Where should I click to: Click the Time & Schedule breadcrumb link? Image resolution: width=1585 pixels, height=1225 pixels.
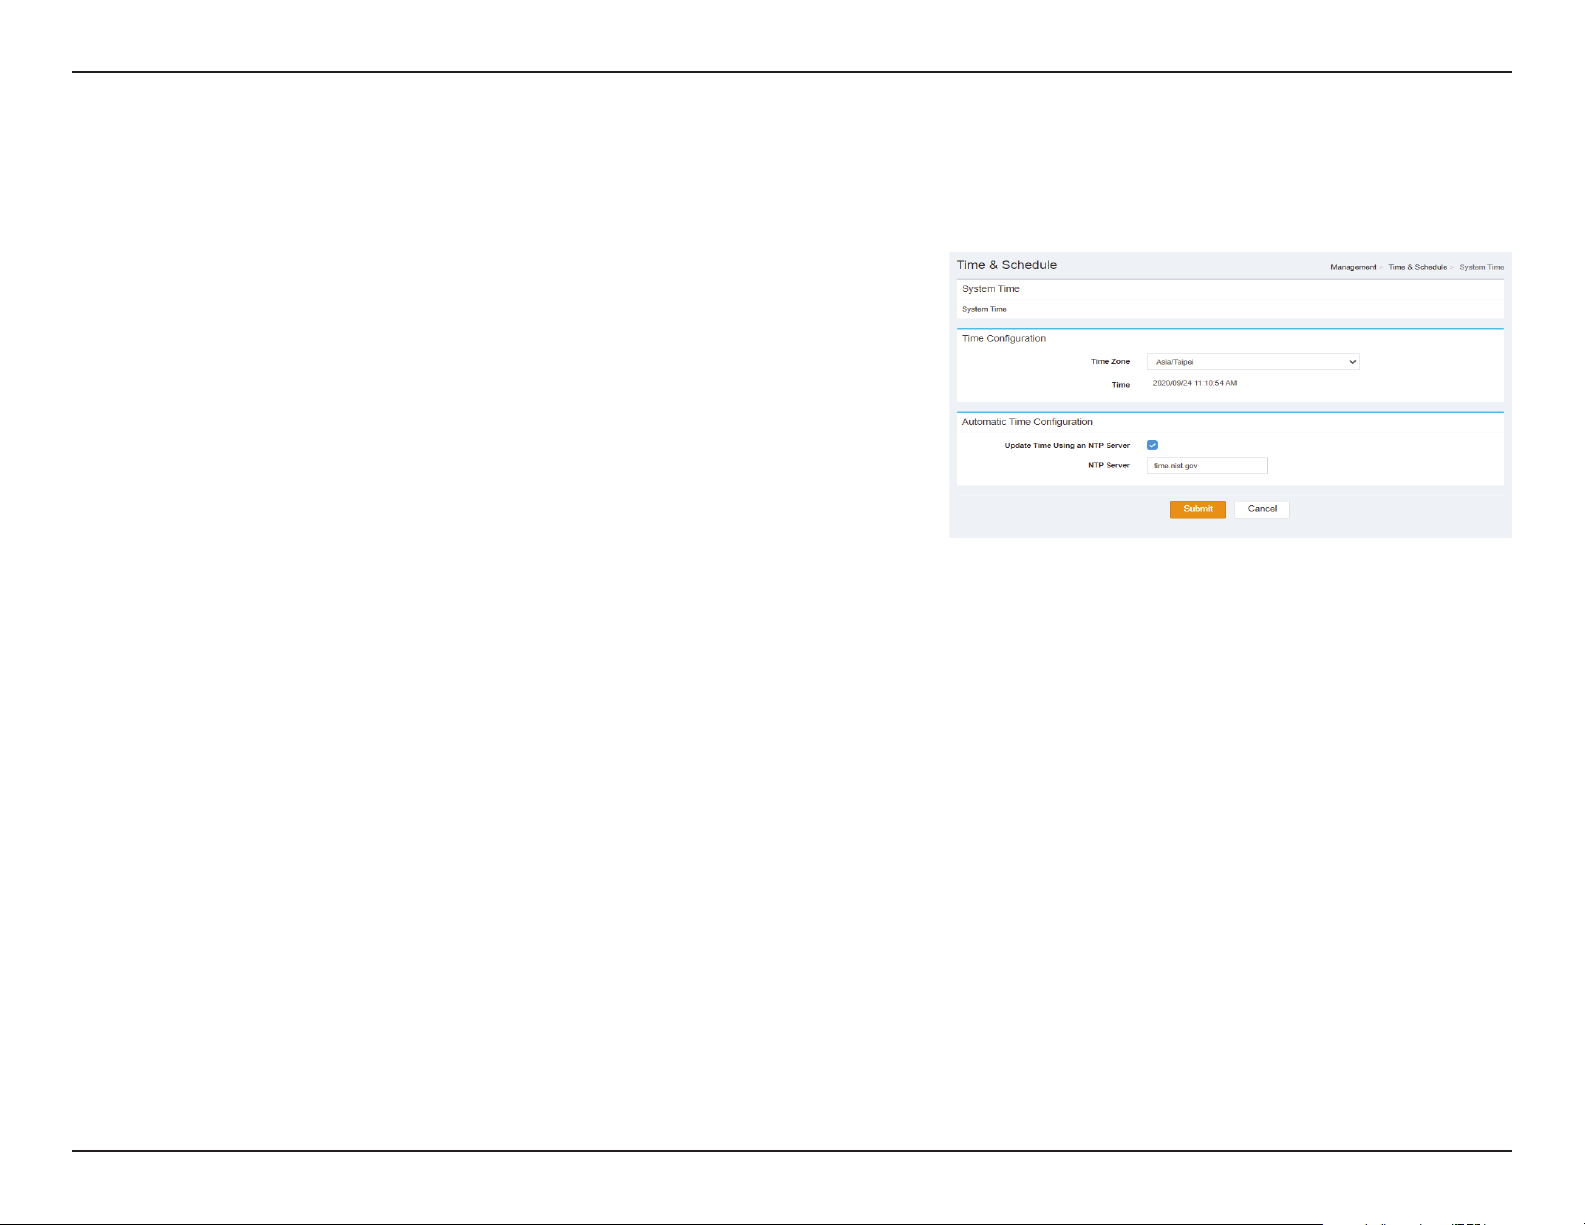pyautogui.click(x=1417, y=267)
